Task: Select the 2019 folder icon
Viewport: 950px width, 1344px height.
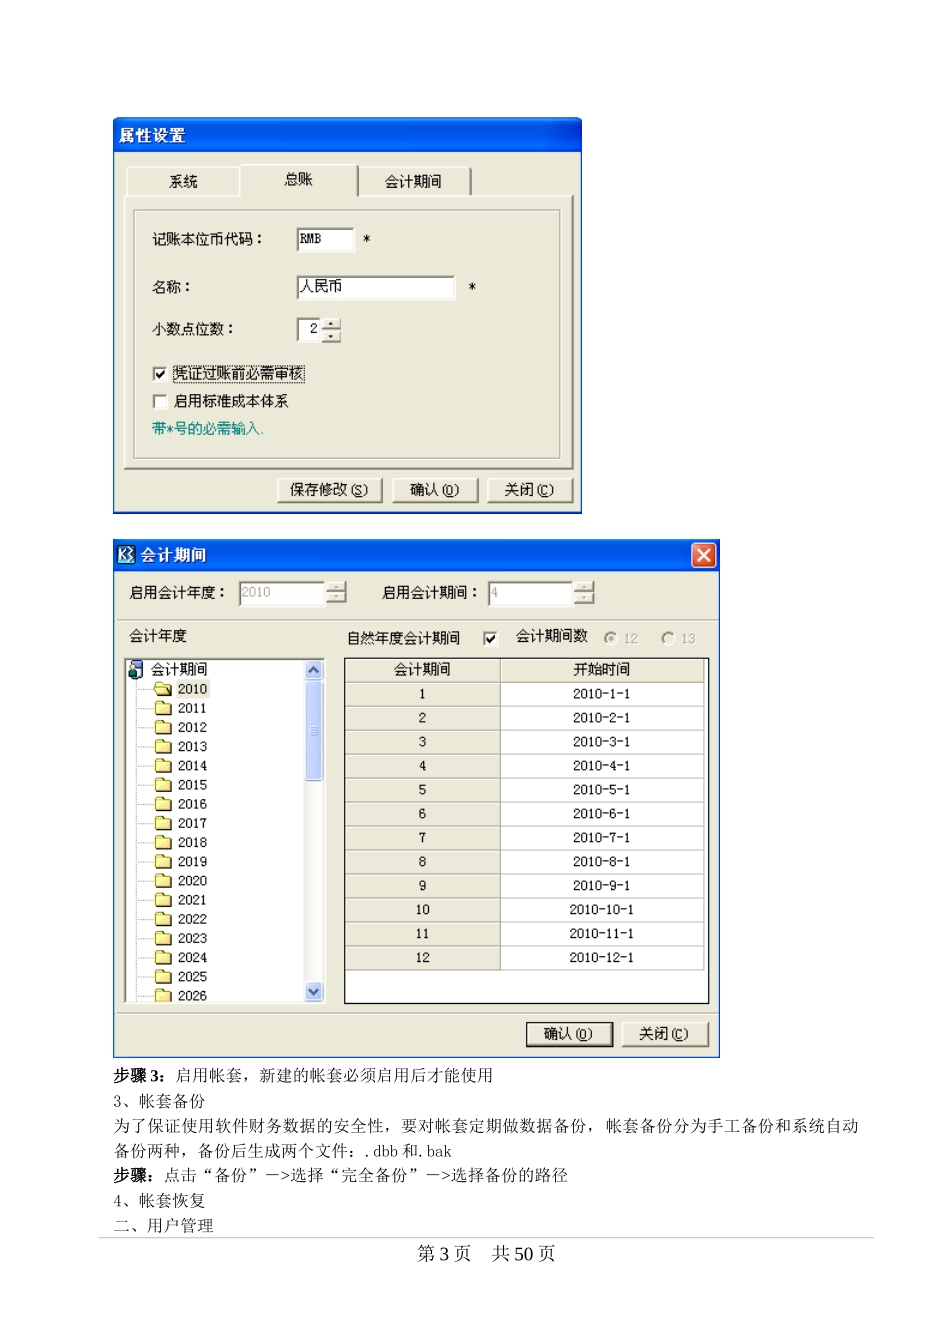Action: [x=163, y=861]
